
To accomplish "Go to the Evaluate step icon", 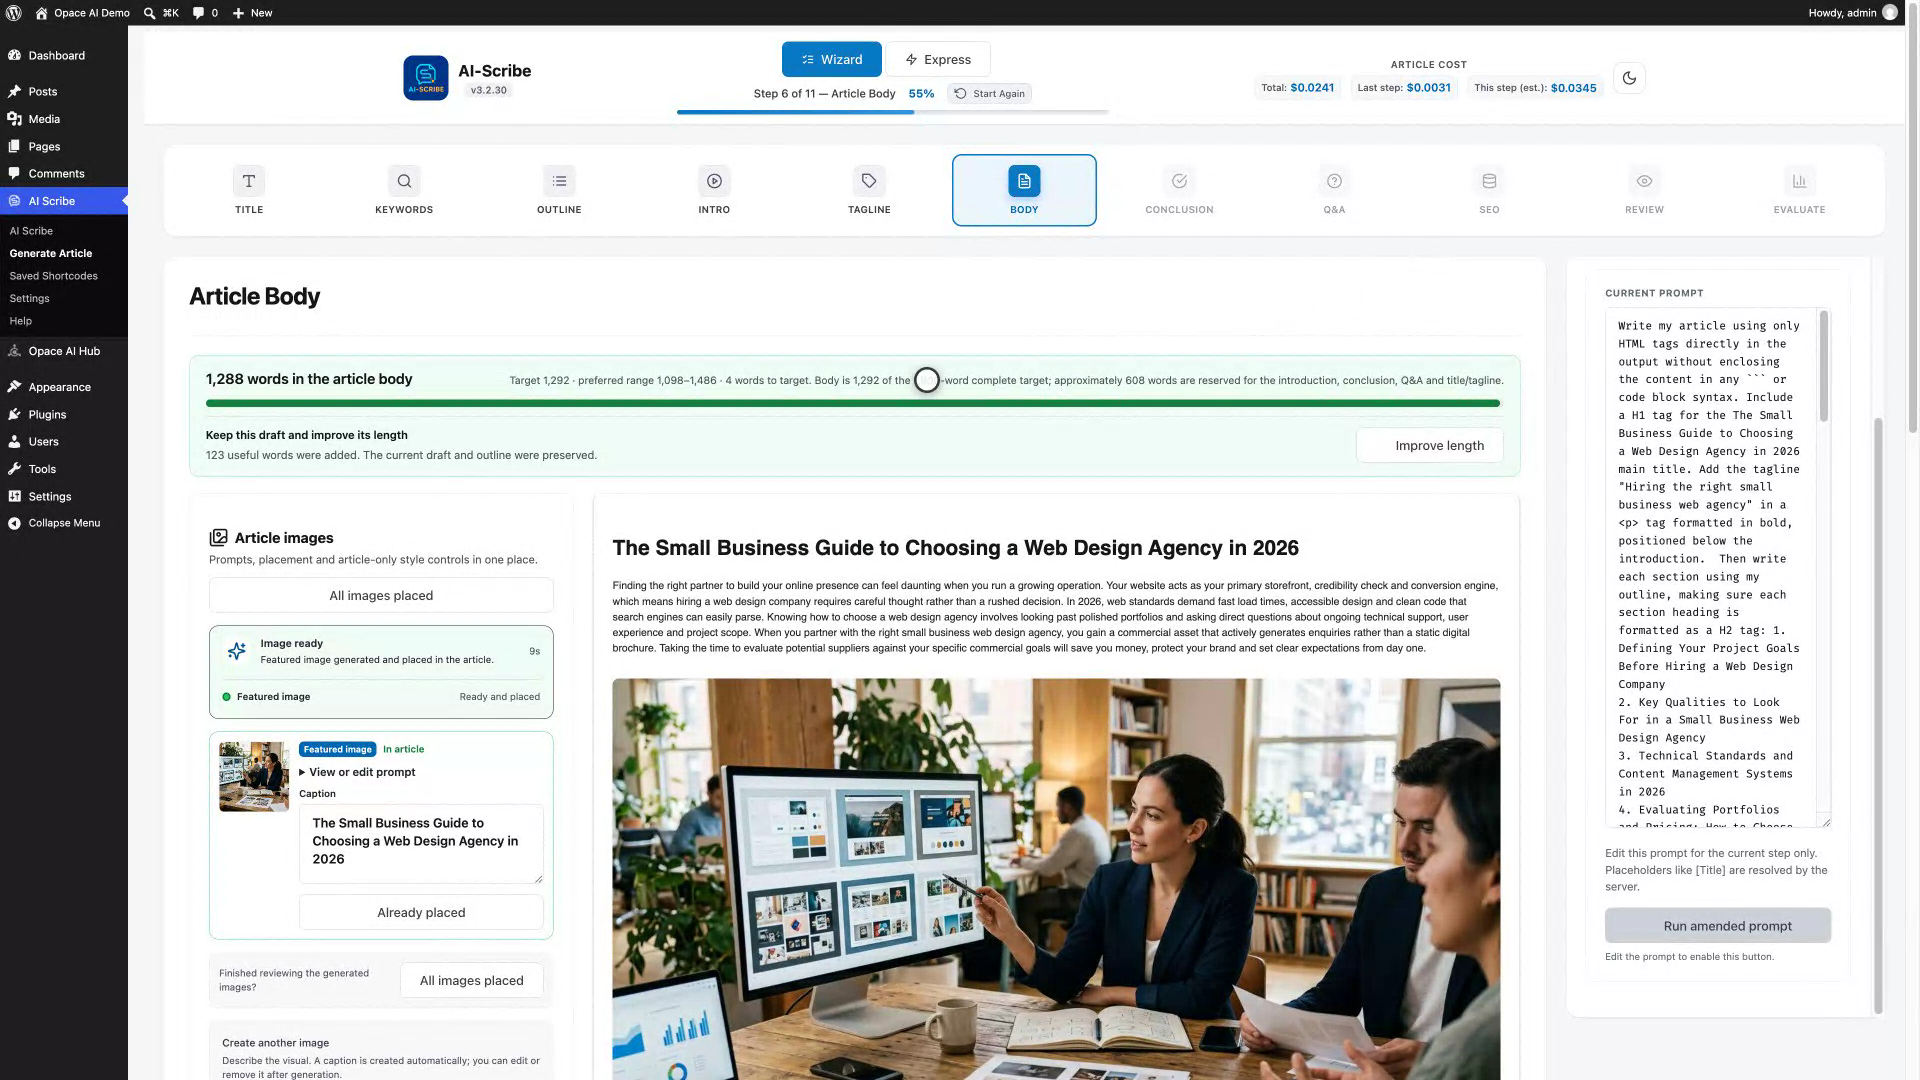I will coord(1799,181).
